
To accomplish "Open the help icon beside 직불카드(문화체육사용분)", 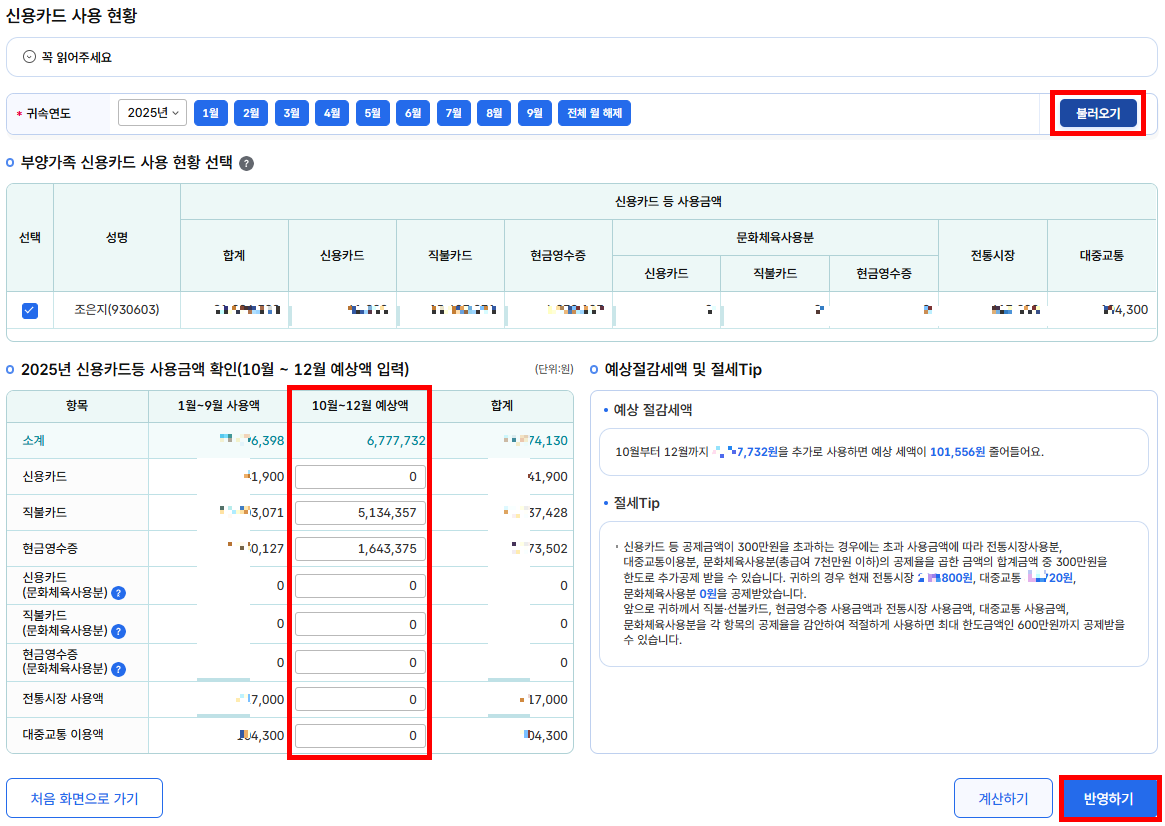I will (x=118, y=631).
